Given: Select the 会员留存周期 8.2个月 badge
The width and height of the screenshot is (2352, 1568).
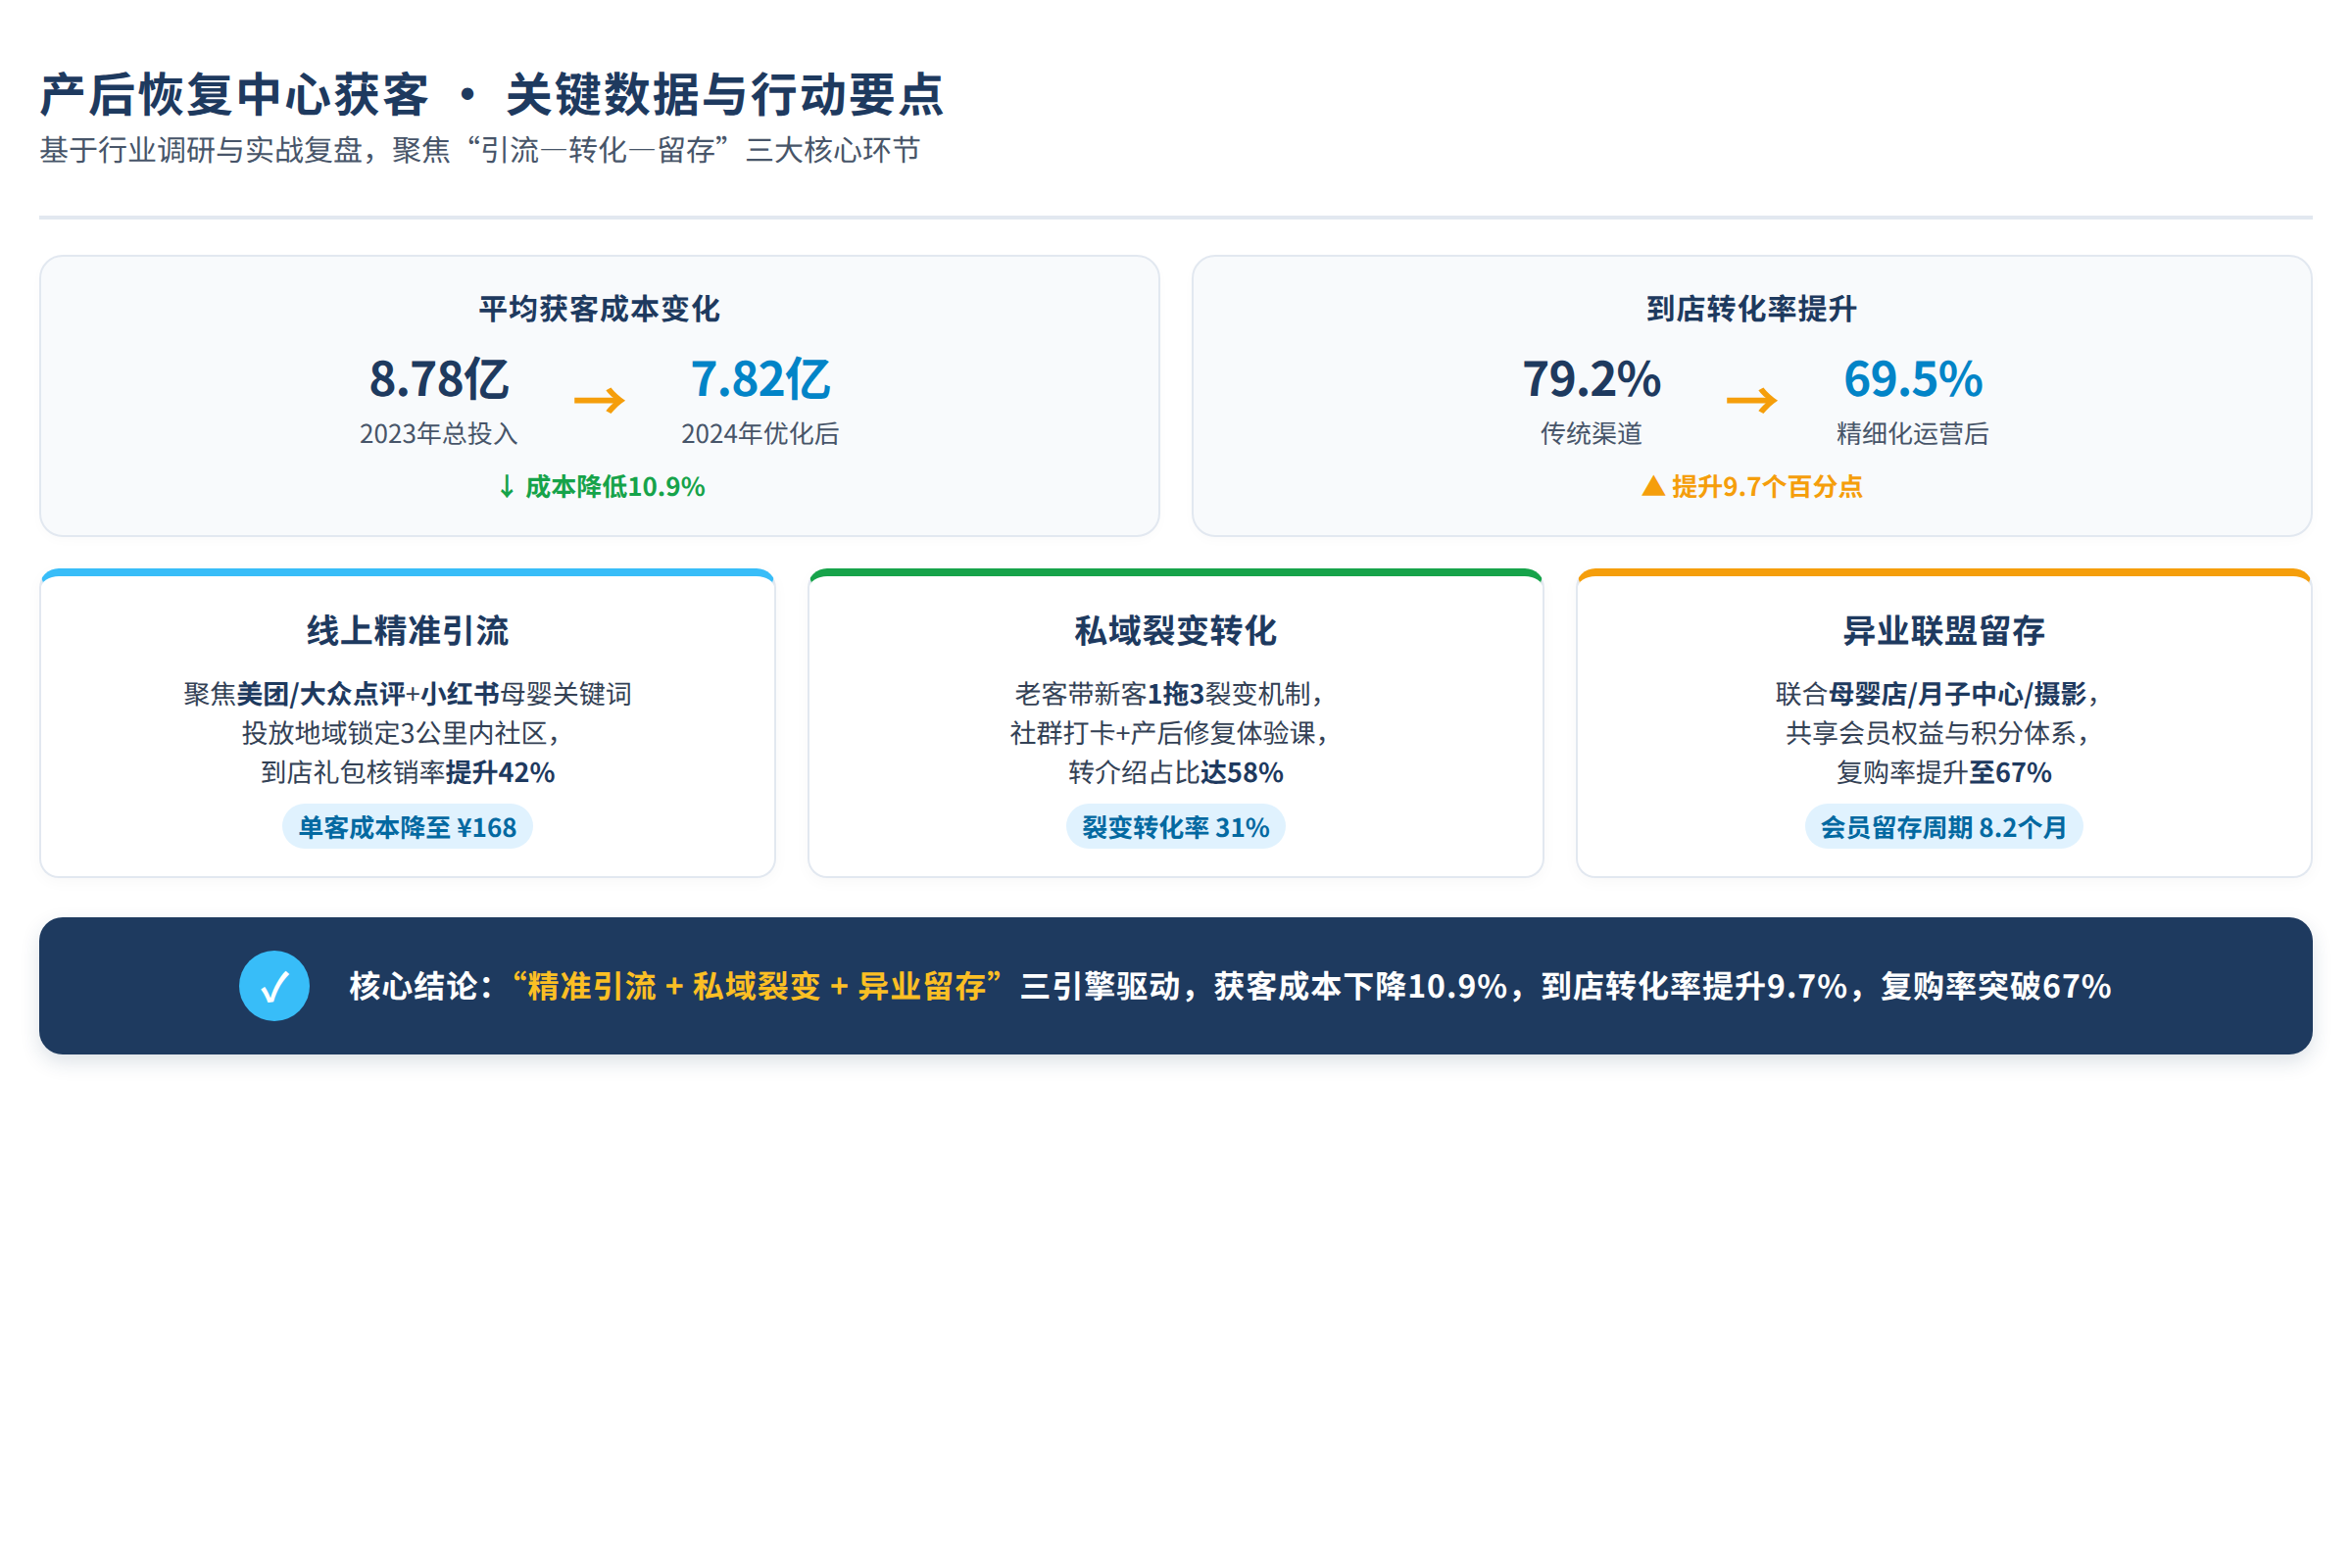Looking at the screenshot, I should tap(1944, 827).
